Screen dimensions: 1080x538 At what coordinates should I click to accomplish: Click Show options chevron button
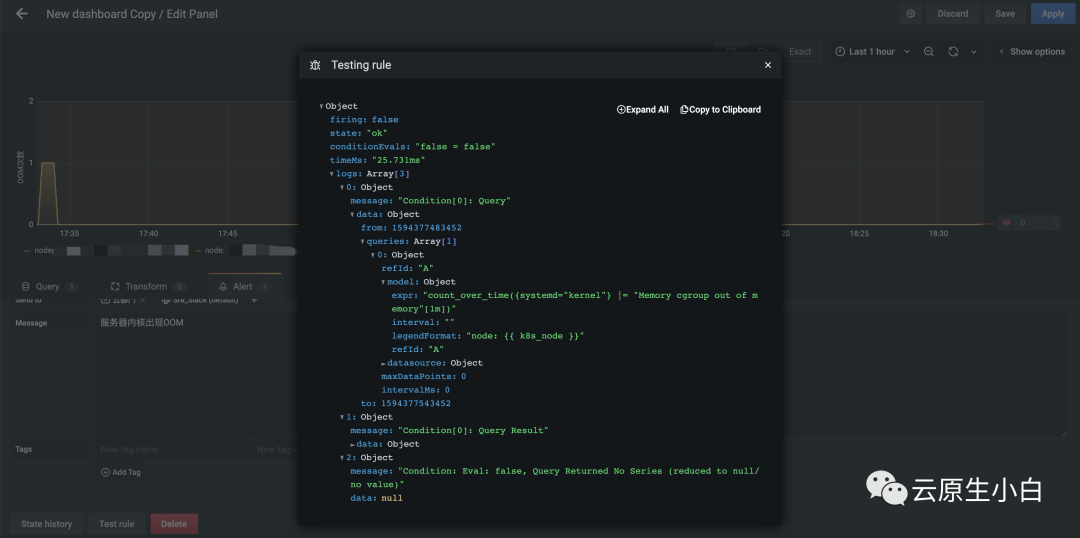pyautogui.click(x=1032, y=52)
